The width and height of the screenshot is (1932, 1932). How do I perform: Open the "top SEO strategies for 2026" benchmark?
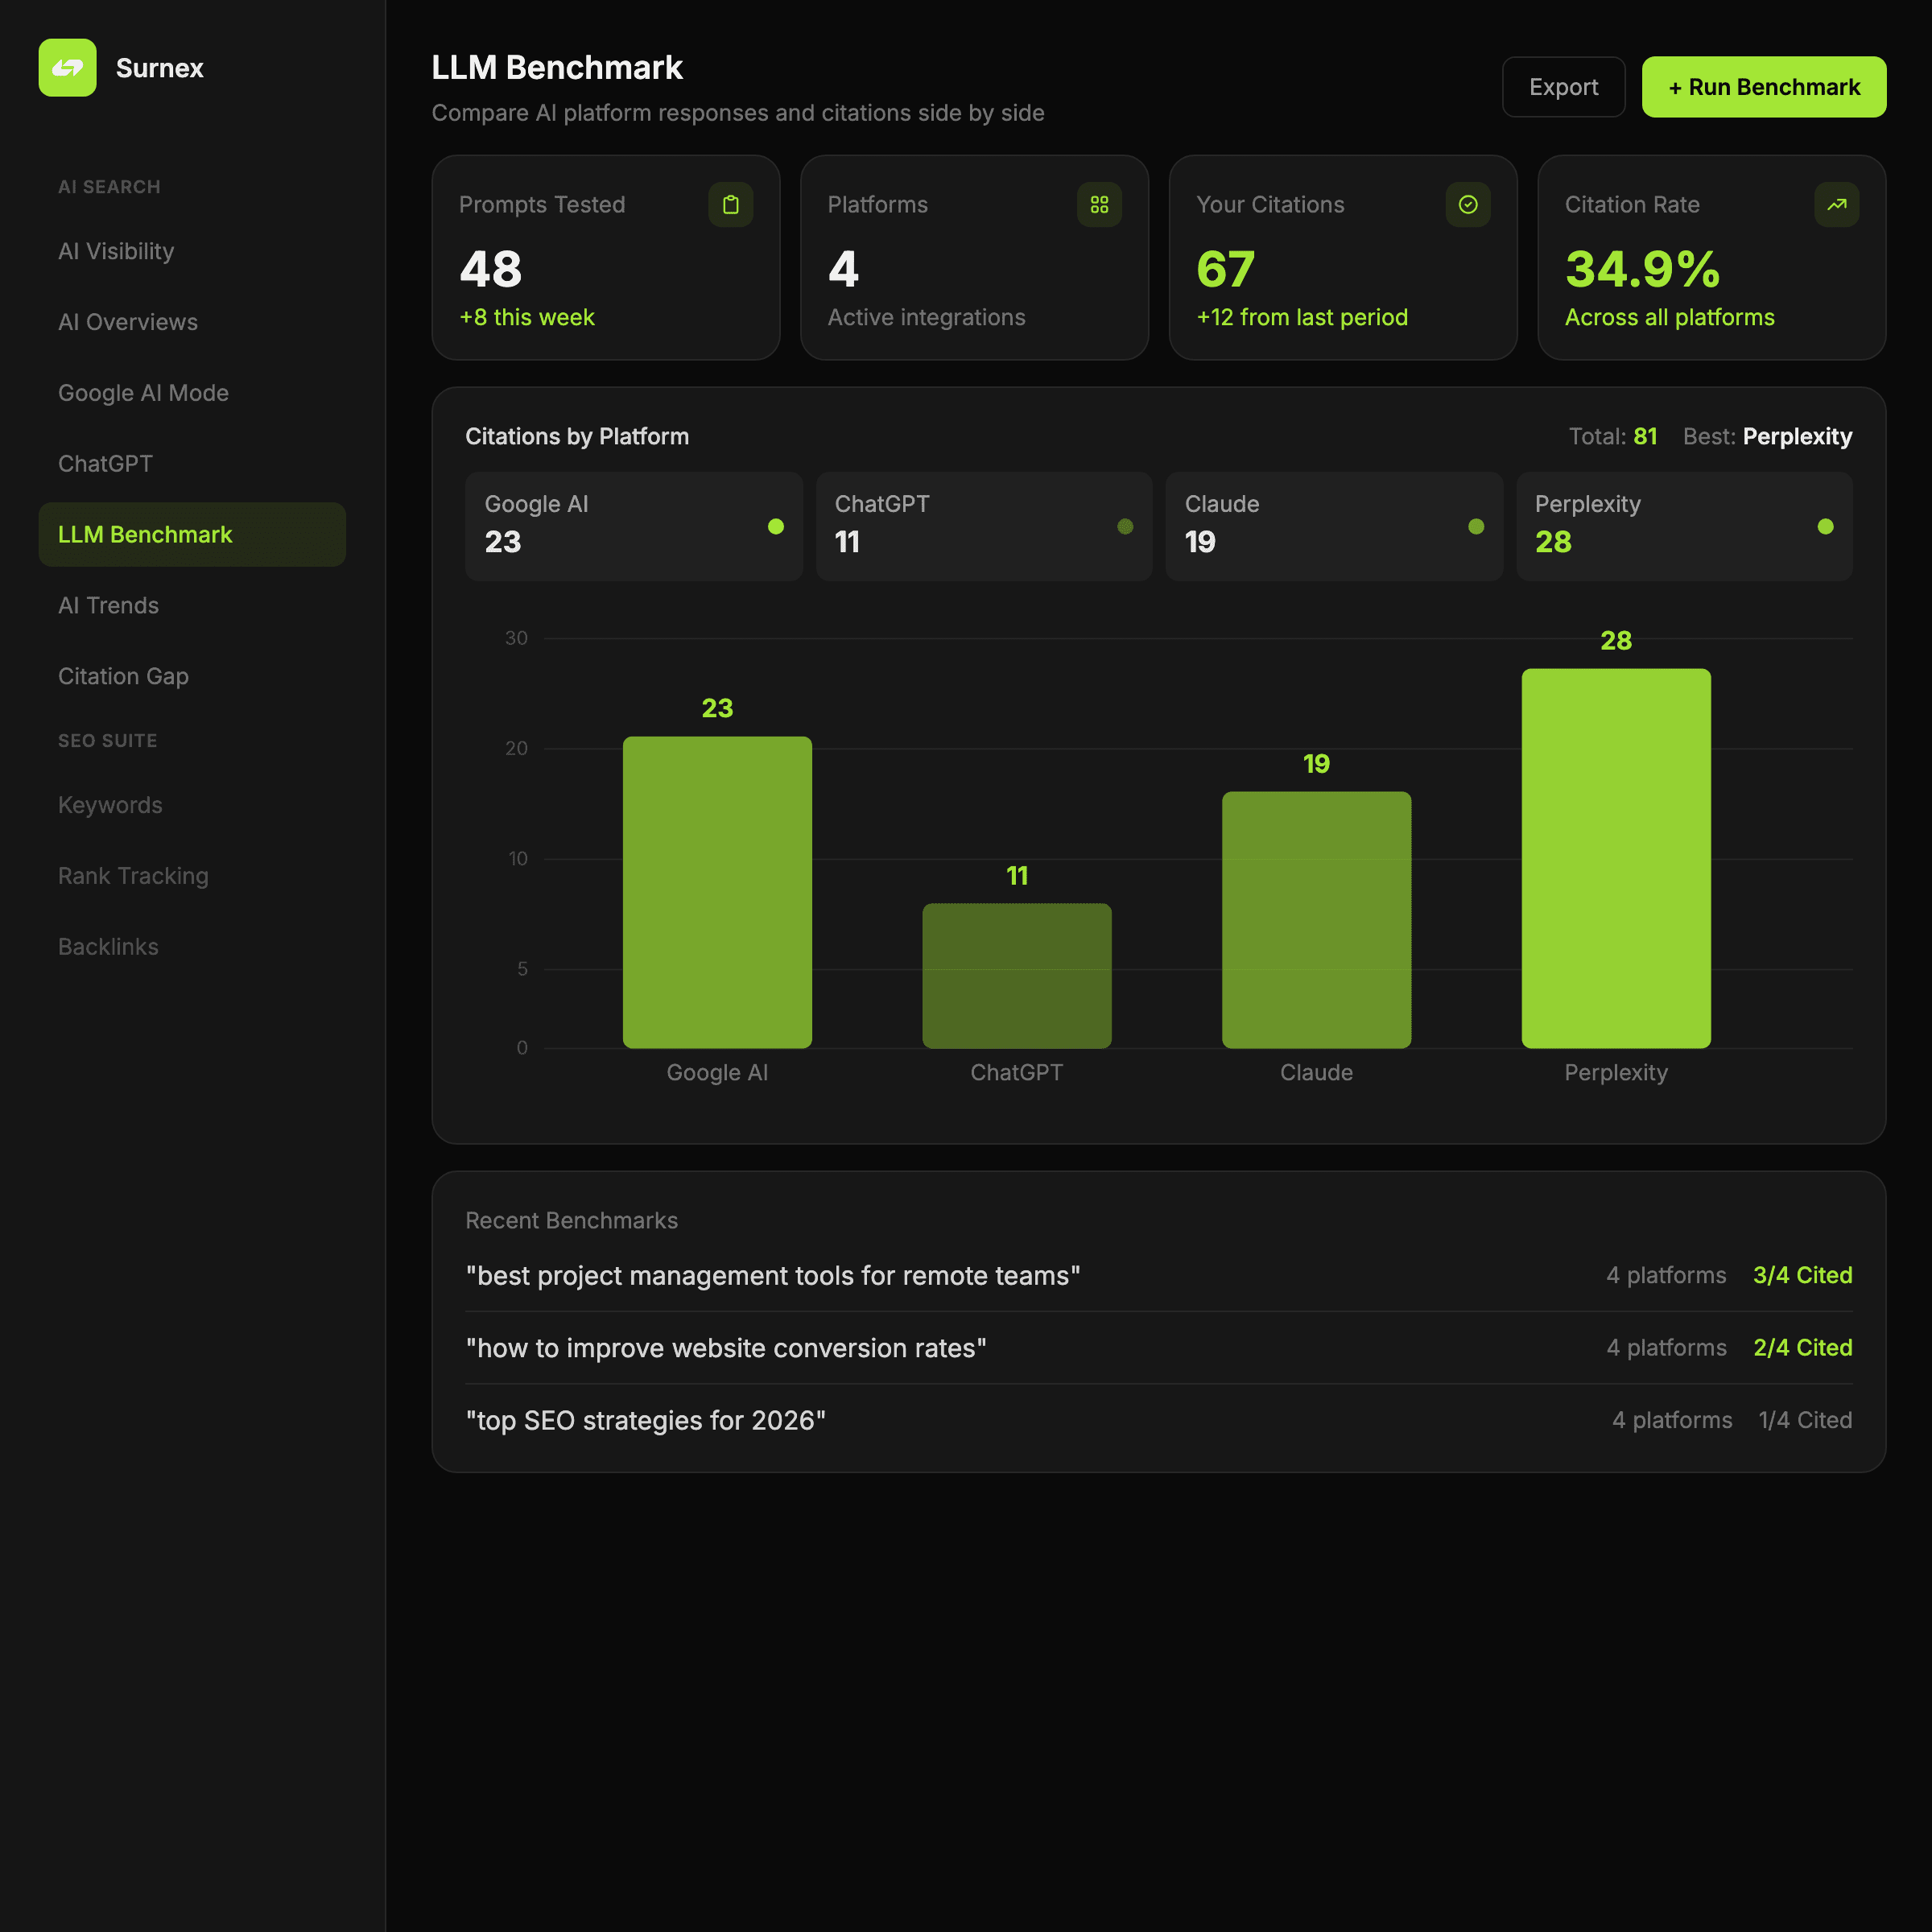click(645, 1420)
